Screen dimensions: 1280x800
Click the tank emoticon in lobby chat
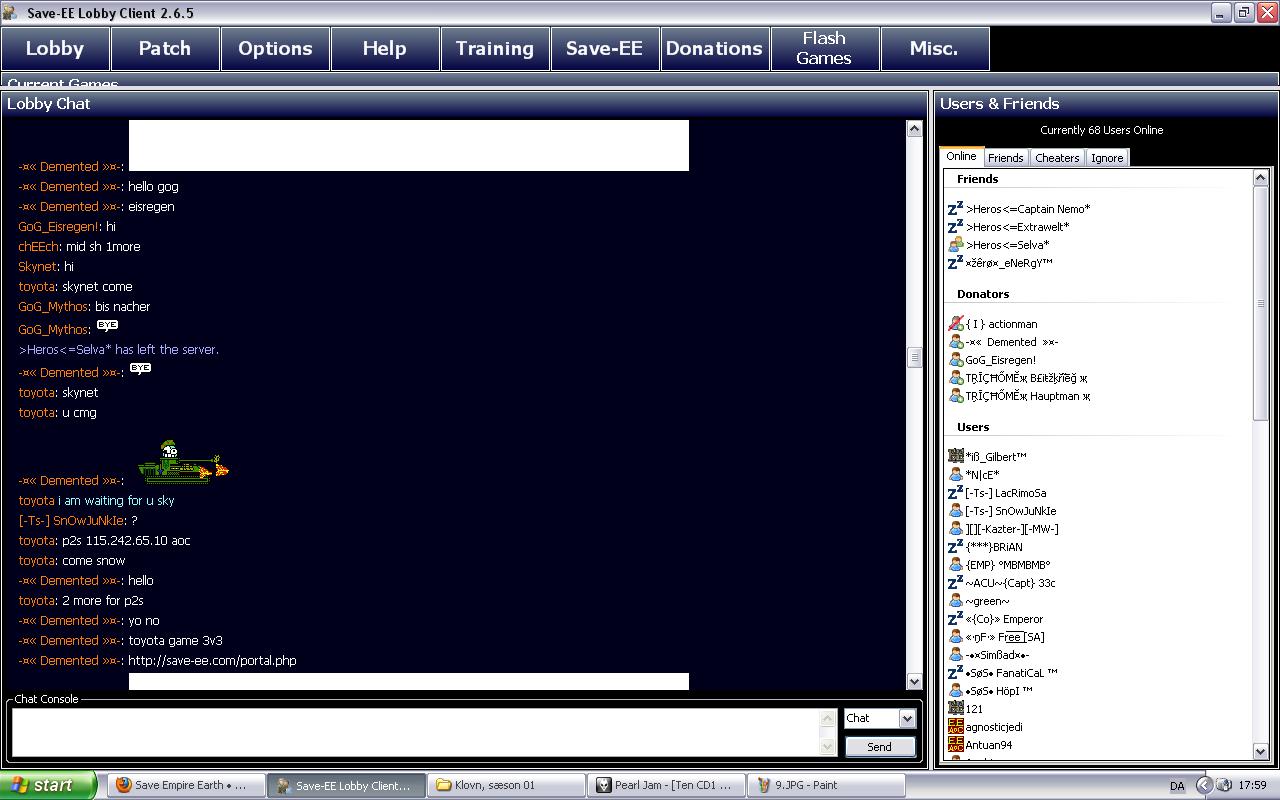click(x=183, y=463)
